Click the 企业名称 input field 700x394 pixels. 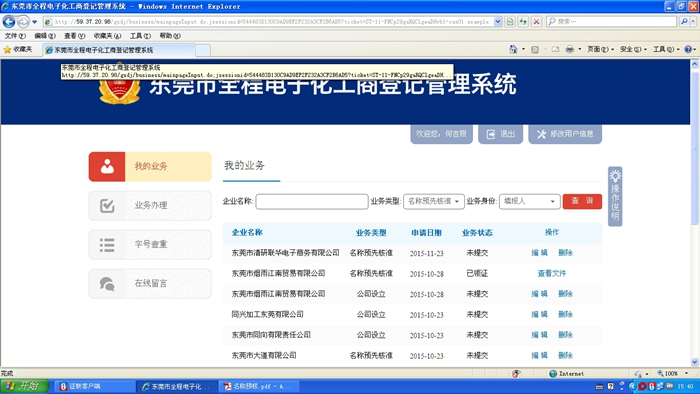tap(312, 201)
